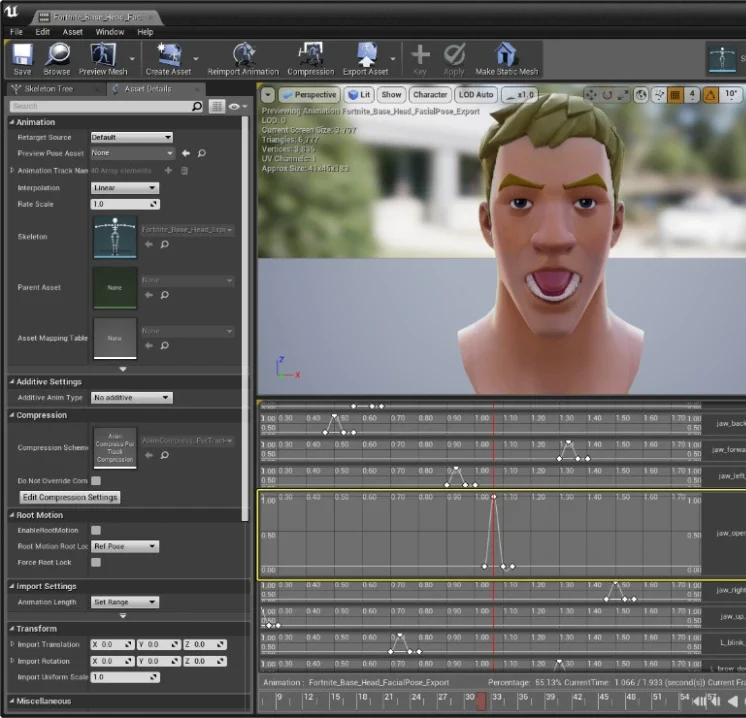Click the surface snapping icon in viewport
Viewport: 746px width, 718px height.
point(659,95)
